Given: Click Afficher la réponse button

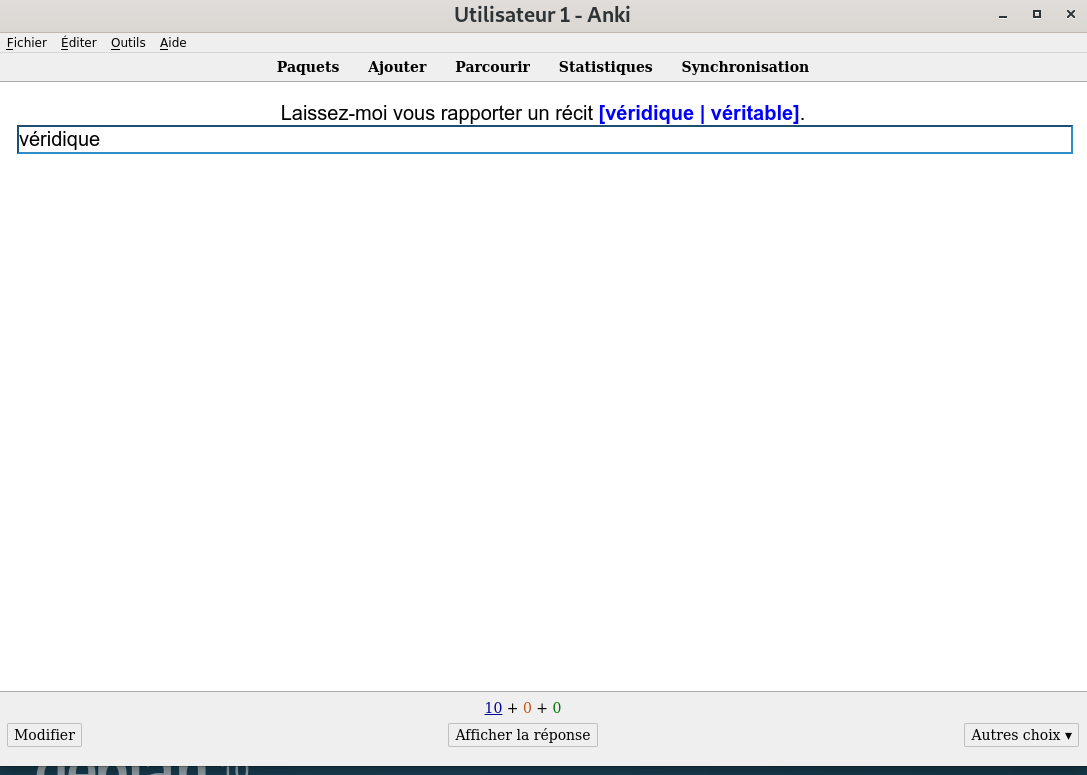Looking at the screenshot, I should [x=523, y=735].
